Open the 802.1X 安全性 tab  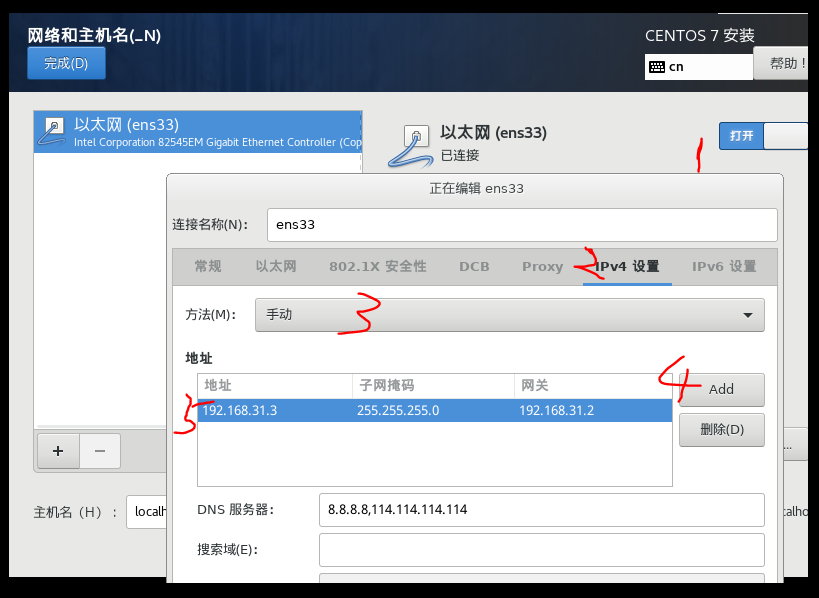click(377, 266)
